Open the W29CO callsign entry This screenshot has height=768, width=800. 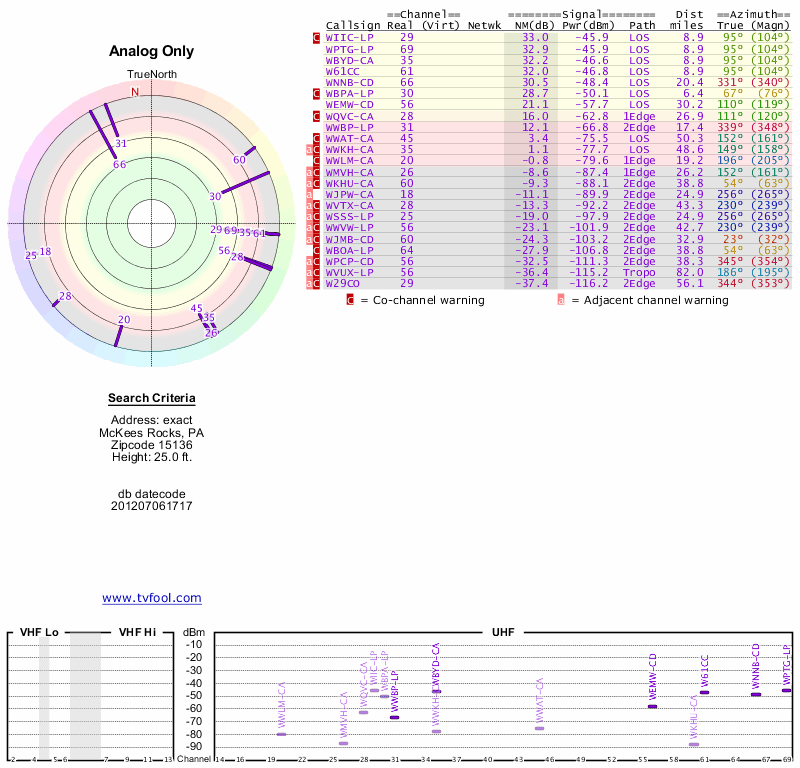(342, 283)
